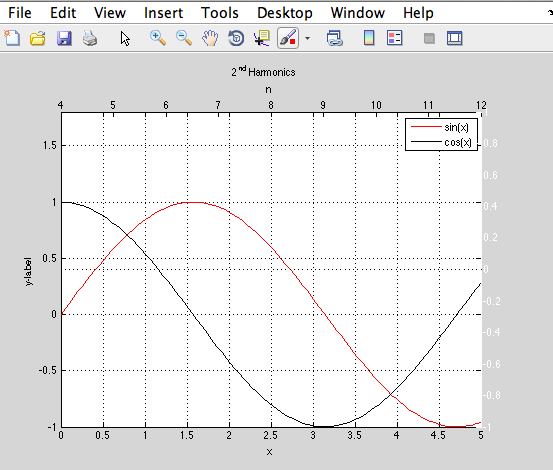Select the Pan hand tool
This screenshot has width=553, height=470.
[x=210, y=38]
